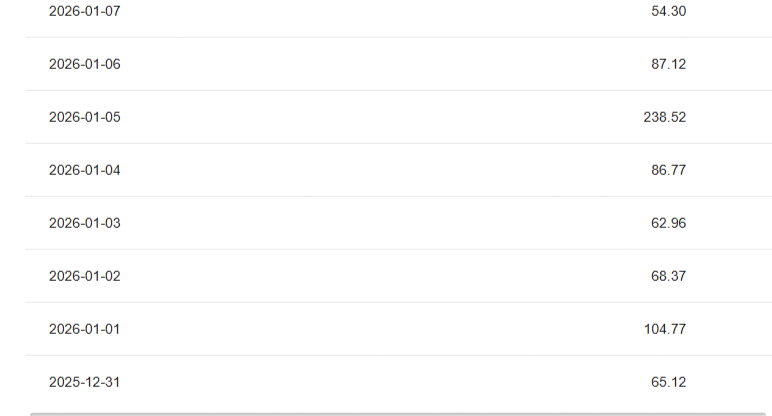The height and width of the screenshot is (416, 772).
Task: Click the 2026-01-03 date entry
Action: (84, 223)
